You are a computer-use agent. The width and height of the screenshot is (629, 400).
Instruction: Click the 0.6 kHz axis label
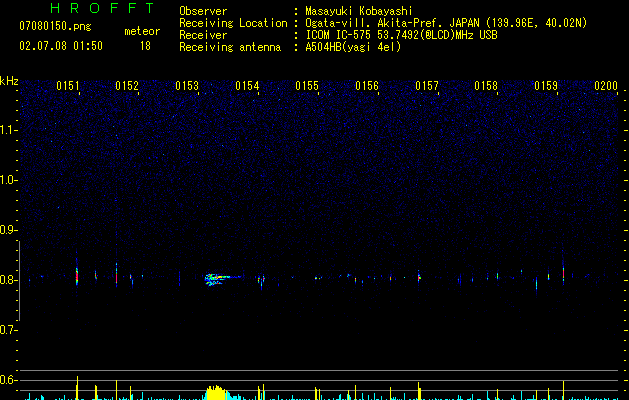[8, 380]
